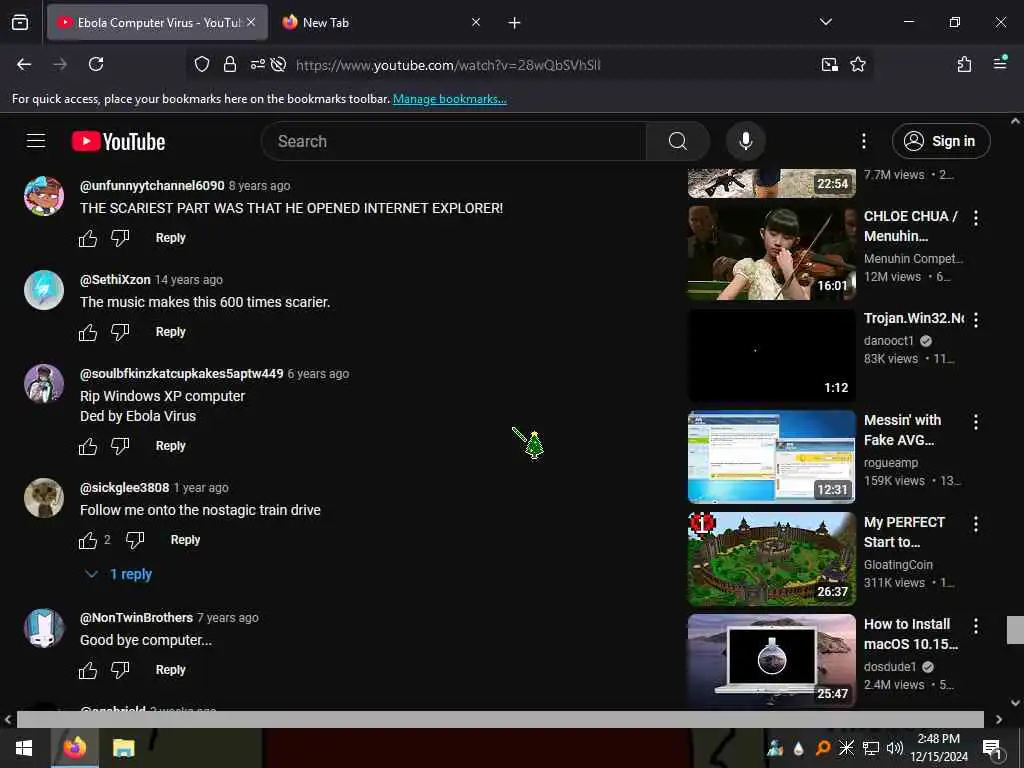Reply to @unfunnyytchannel6090's comment
Viewport: 1024px width, 768px height.
(x=170, y=238)
